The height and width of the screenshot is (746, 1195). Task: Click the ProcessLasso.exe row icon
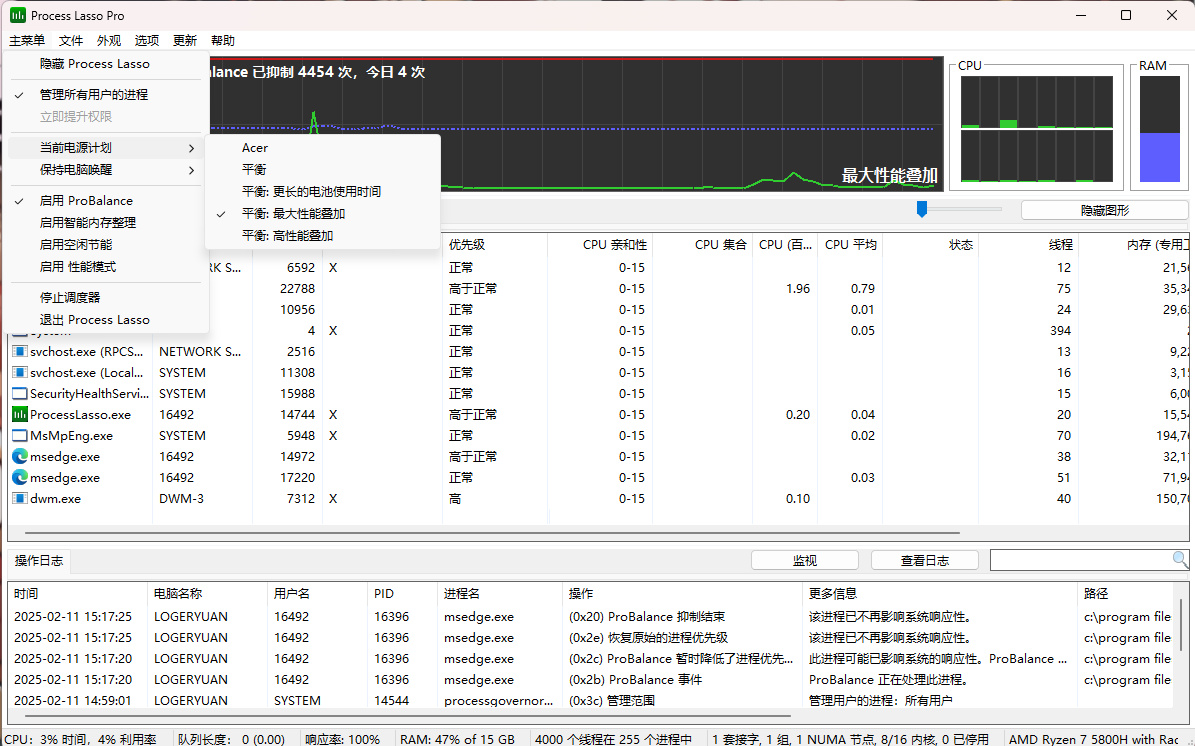point(20,415)
